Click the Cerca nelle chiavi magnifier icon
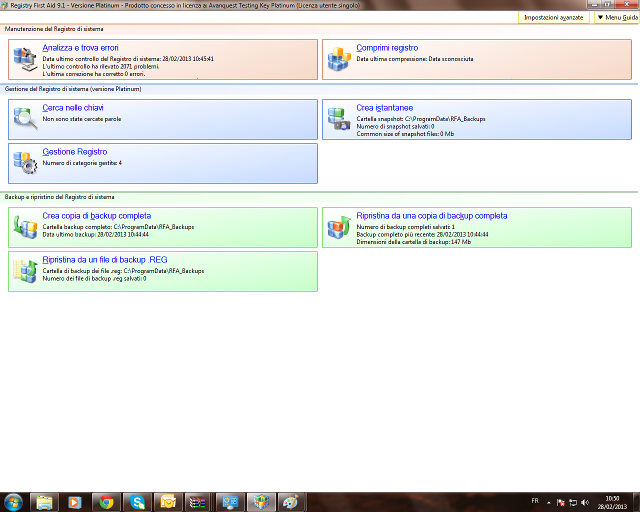This screenshot has width=640, height=512. click(25, 119)
